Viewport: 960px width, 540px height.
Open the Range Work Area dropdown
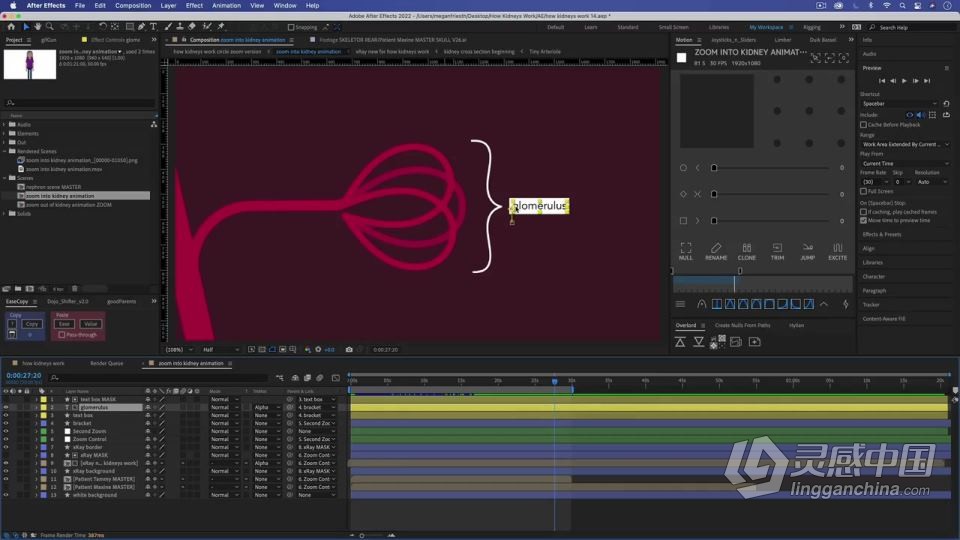point(905,144)
